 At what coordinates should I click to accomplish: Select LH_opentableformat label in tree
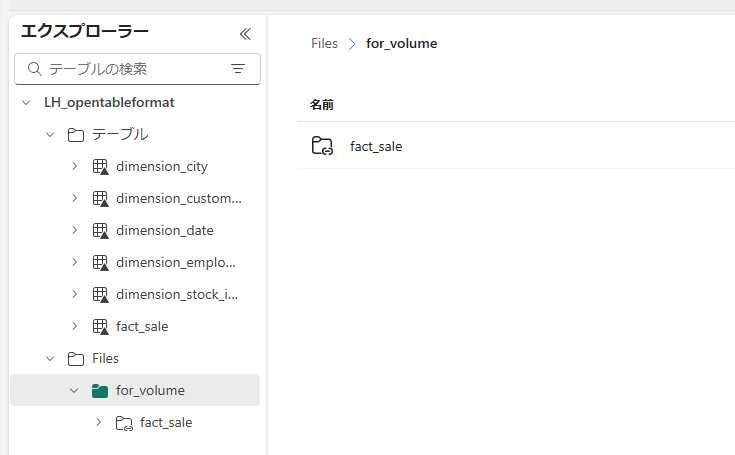click(109, 103)
